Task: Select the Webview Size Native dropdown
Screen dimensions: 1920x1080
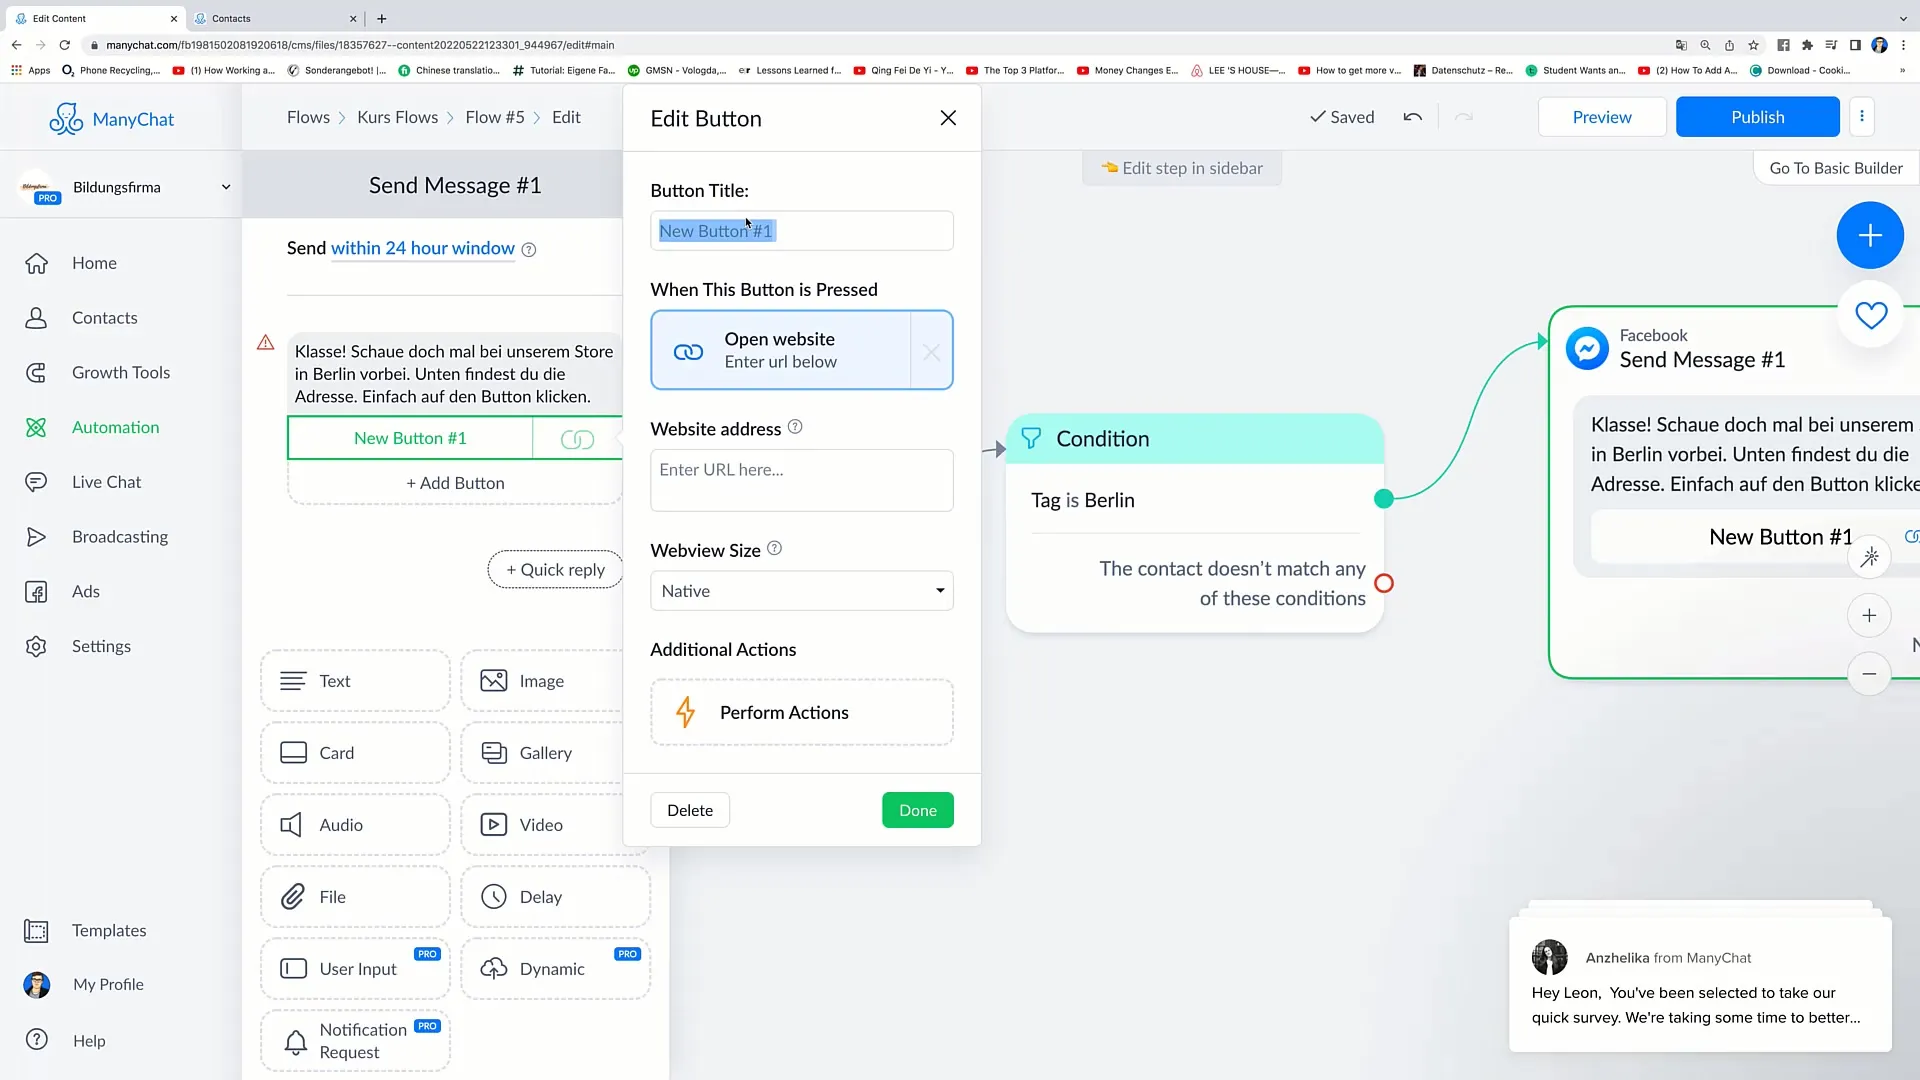Action: (802, 589)
